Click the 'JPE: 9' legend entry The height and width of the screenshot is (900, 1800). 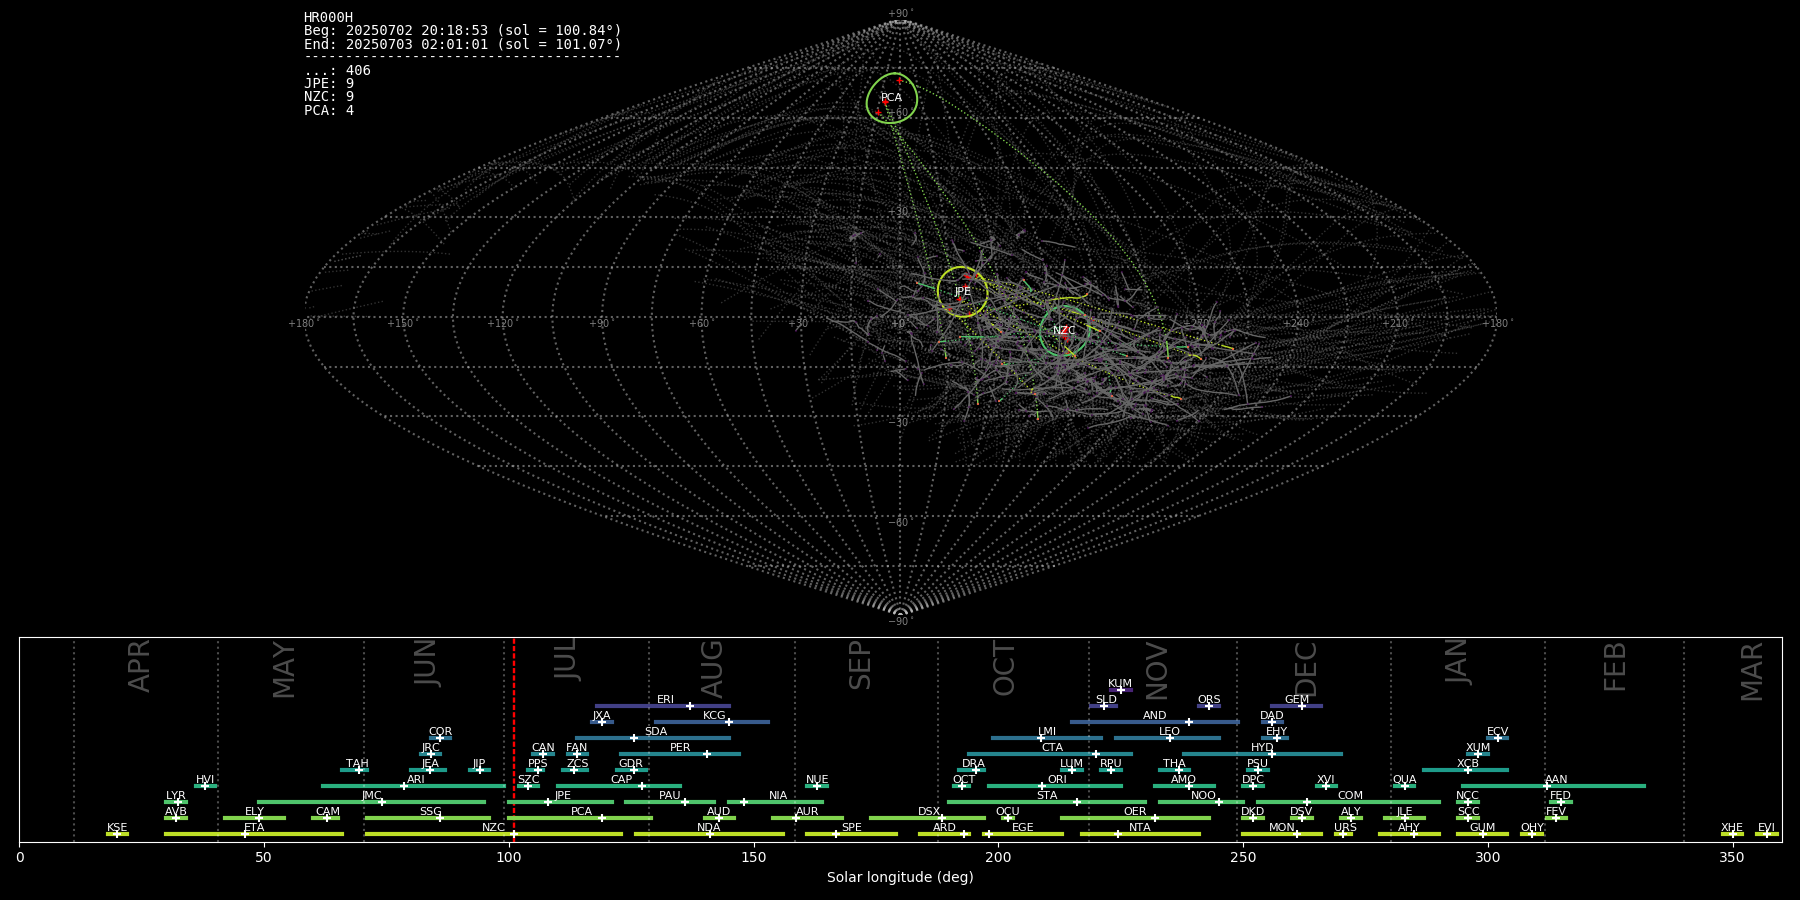click(x=329, y=83)
